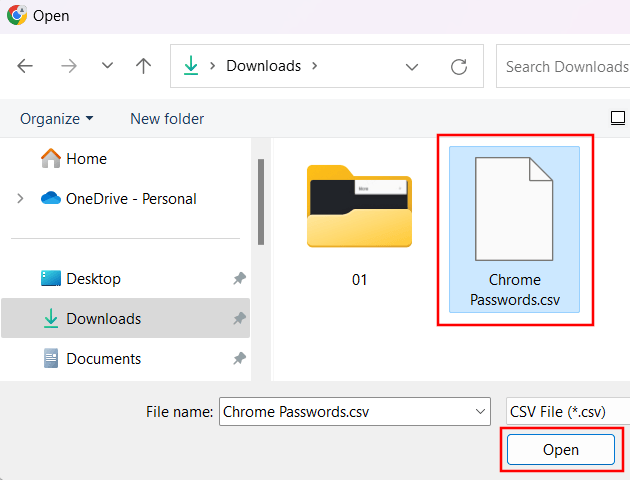Unpin Desktop using its pin icon
The image size is (630, 480).
click(x=239, y=278)
